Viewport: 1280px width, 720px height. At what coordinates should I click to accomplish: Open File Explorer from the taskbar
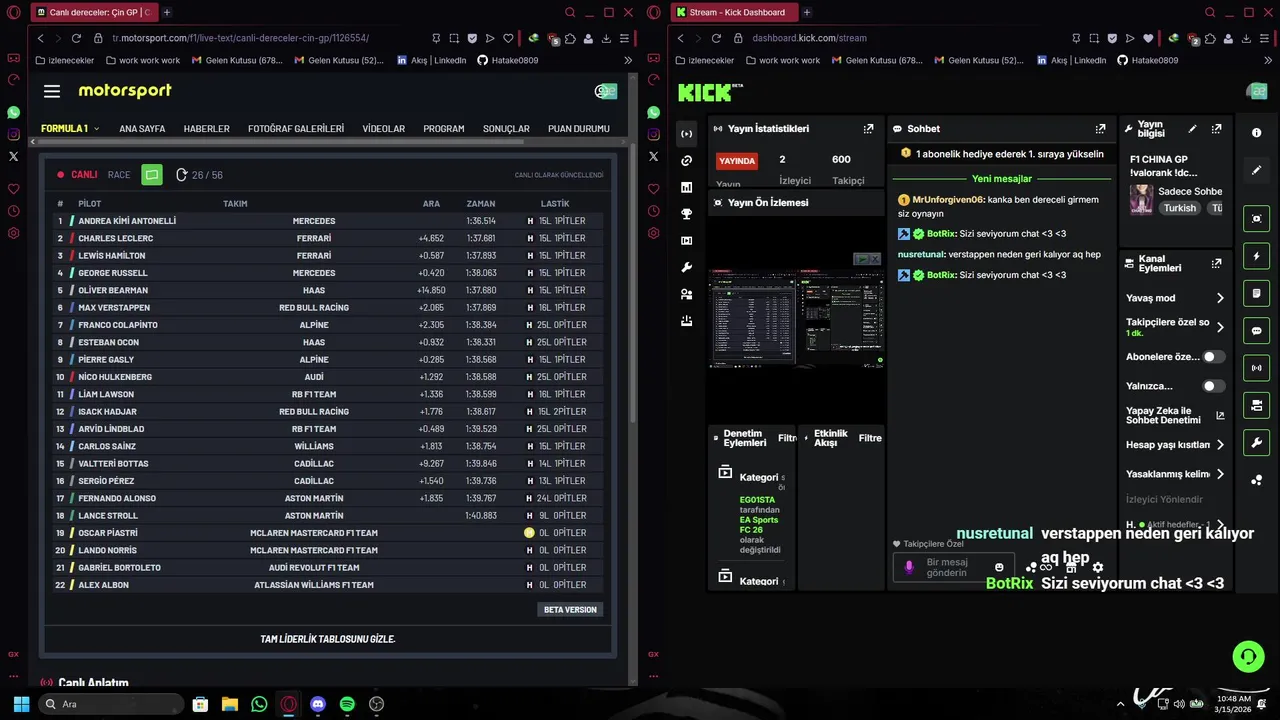point(229,704)
